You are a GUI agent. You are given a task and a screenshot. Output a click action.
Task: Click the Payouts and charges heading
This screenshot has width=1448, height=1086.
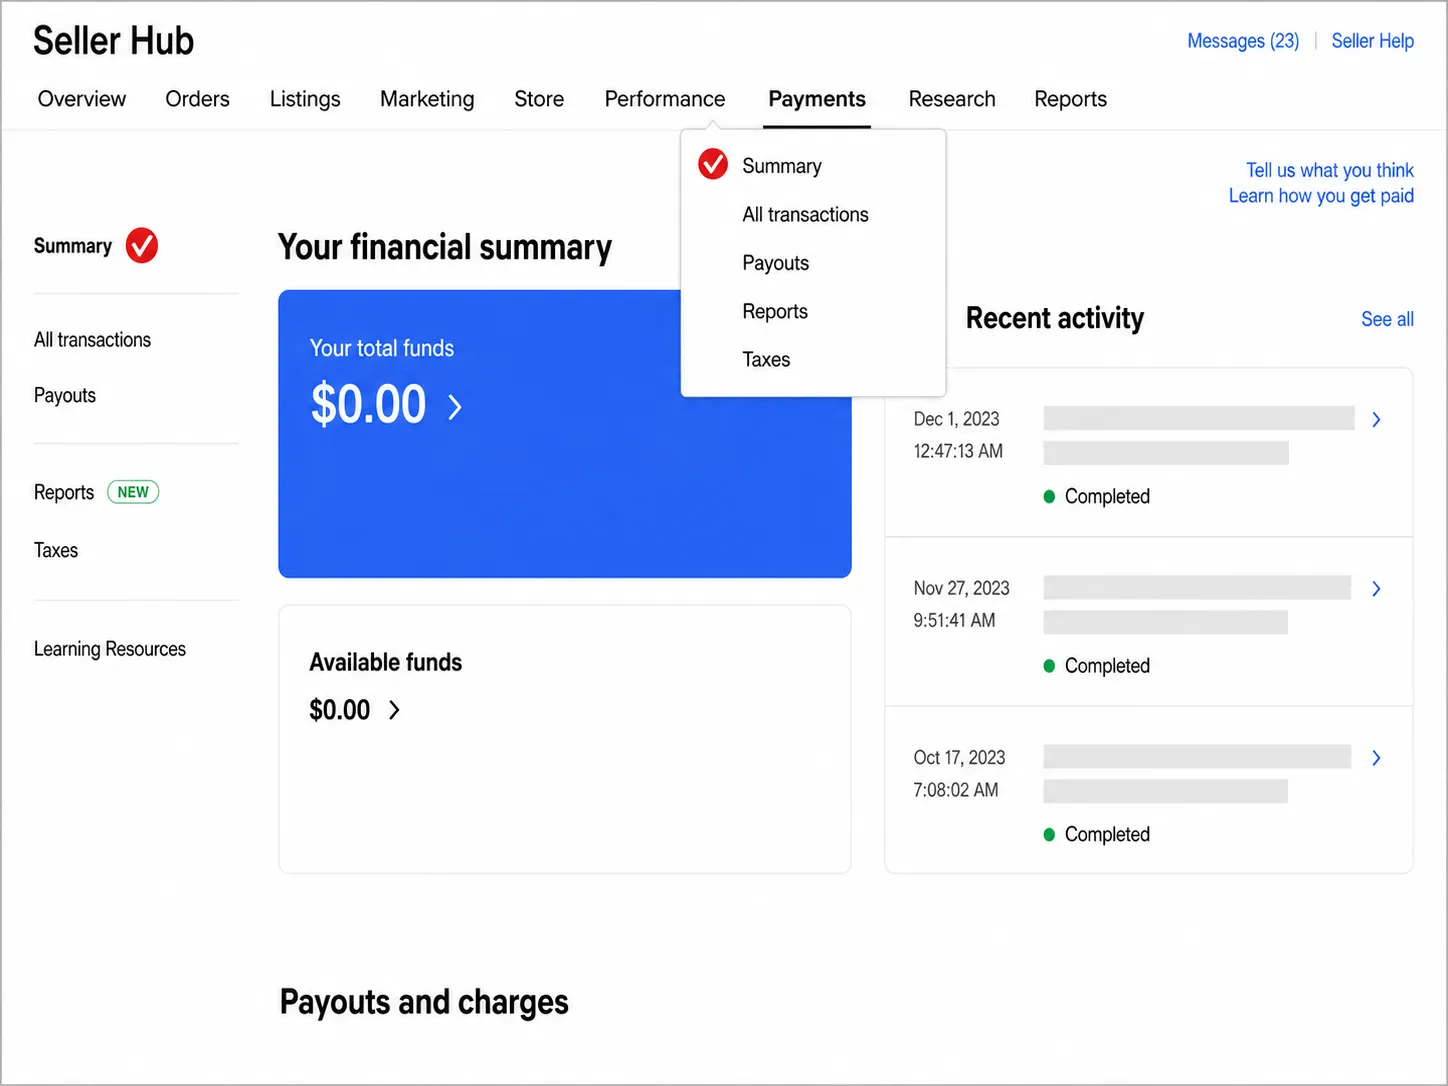(x=424, y=1002)
